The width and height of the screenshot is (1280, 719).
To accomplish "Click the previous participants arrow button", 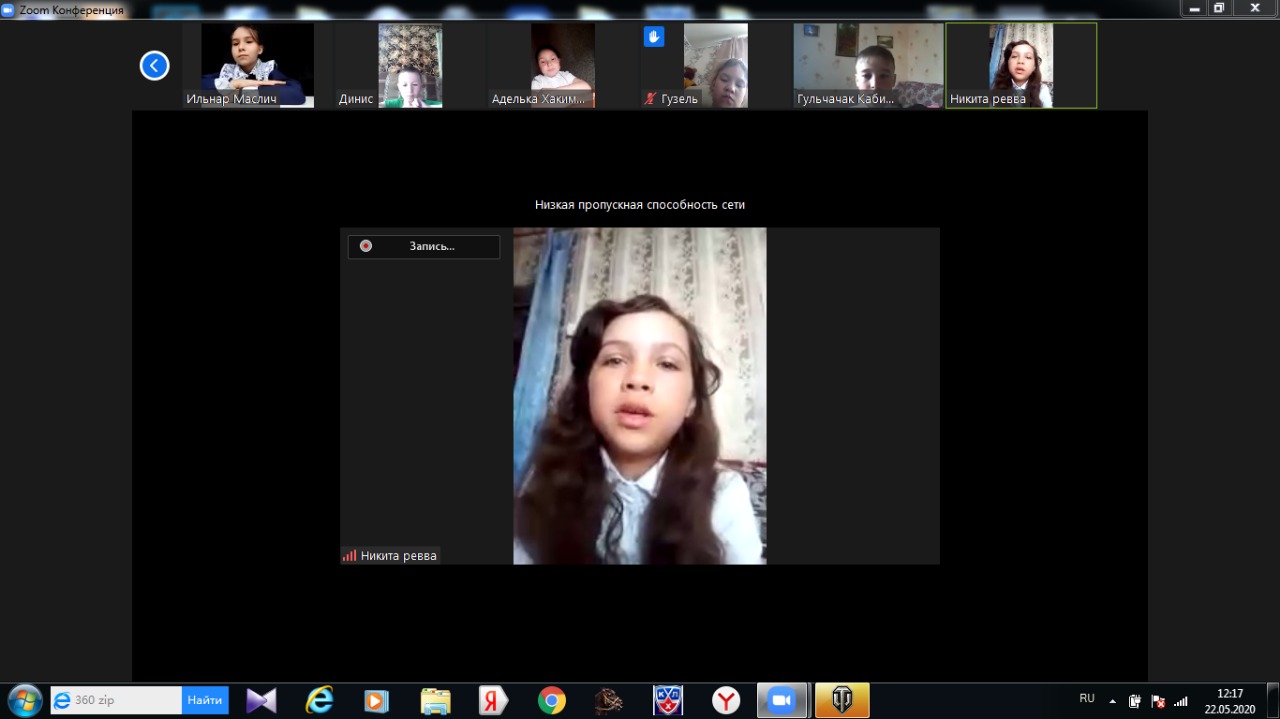I will coord(154,66).
